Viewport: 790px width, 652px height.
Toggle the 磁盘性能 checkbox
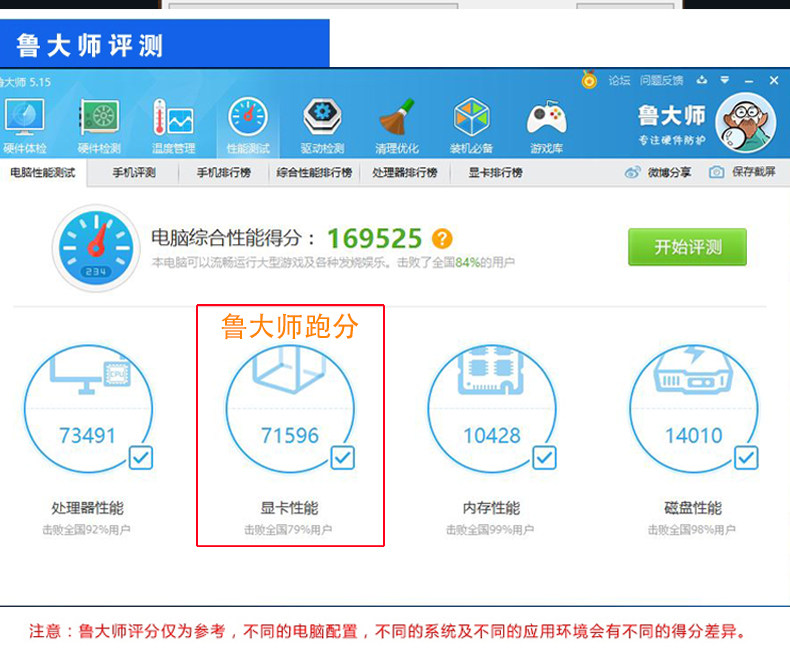[x=746, y=458]
